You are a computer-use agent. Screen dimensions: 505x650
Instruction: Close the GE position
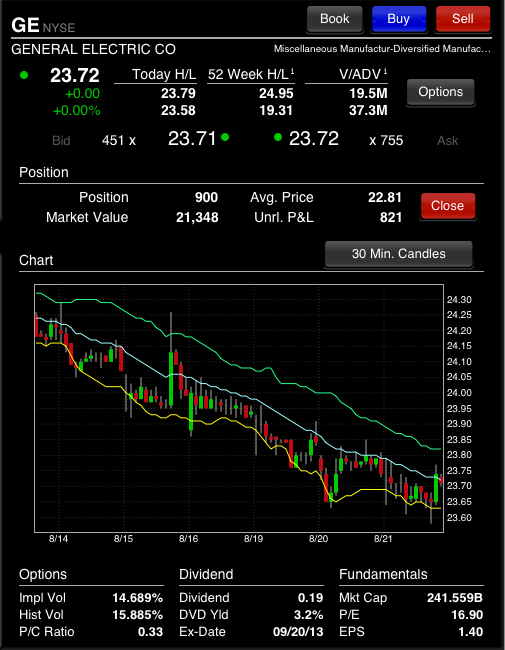pyautogui.click(x=447, y=206)
